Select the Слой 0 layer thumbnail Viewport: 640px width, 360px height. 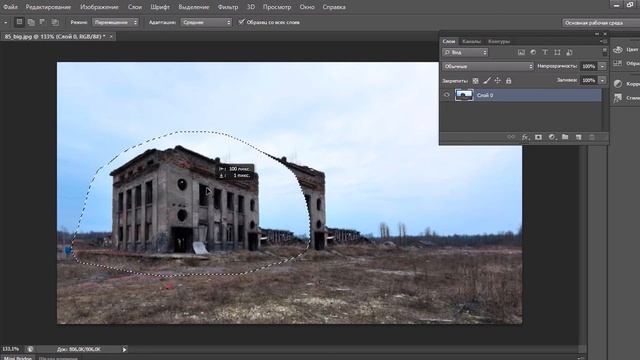click(464, 95)
